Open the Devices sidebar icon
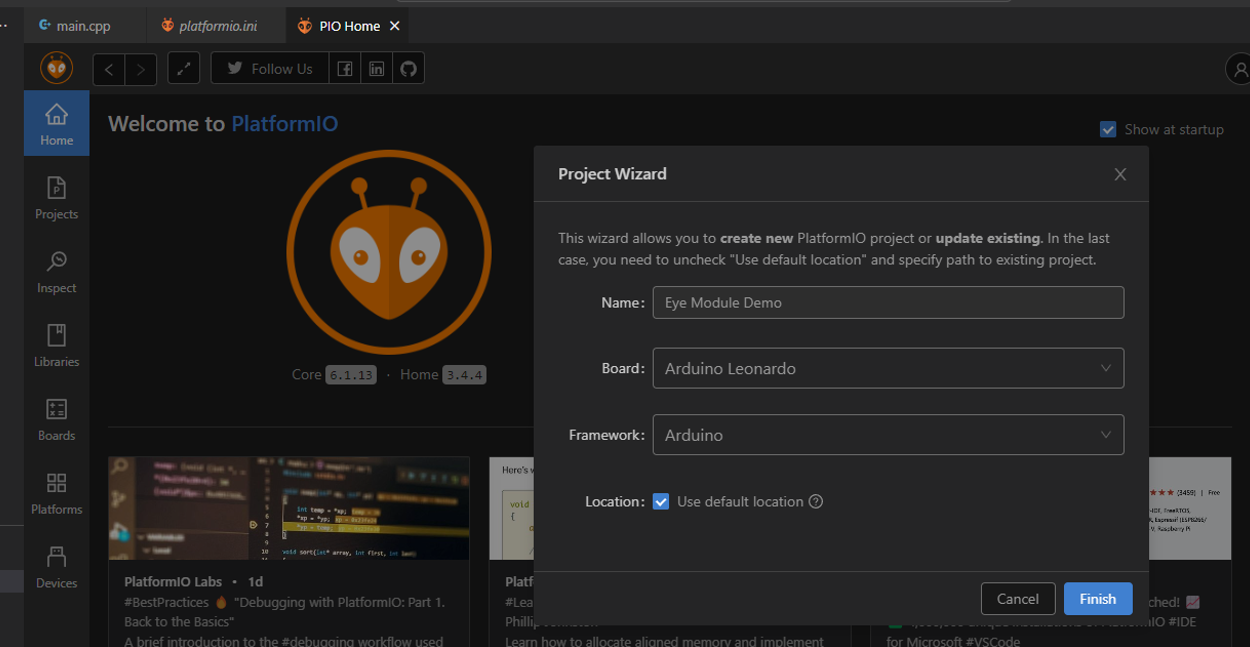Screen dimensions: 1250x647 tap(56, 567)
